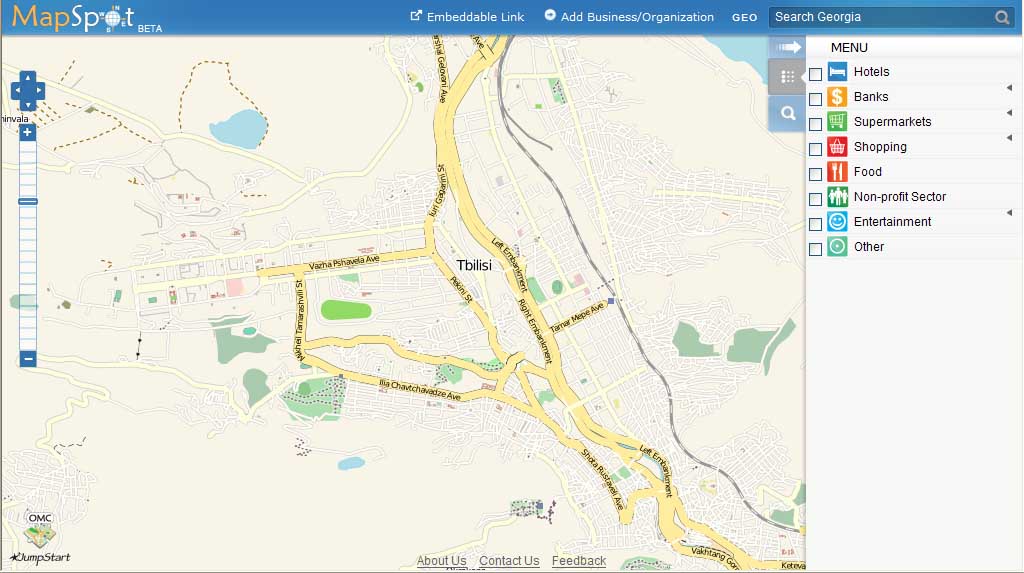Viewport: 1024px width, 573px height.
Task: Tick the Supermarkets checkbox
Action: (815, 124)
